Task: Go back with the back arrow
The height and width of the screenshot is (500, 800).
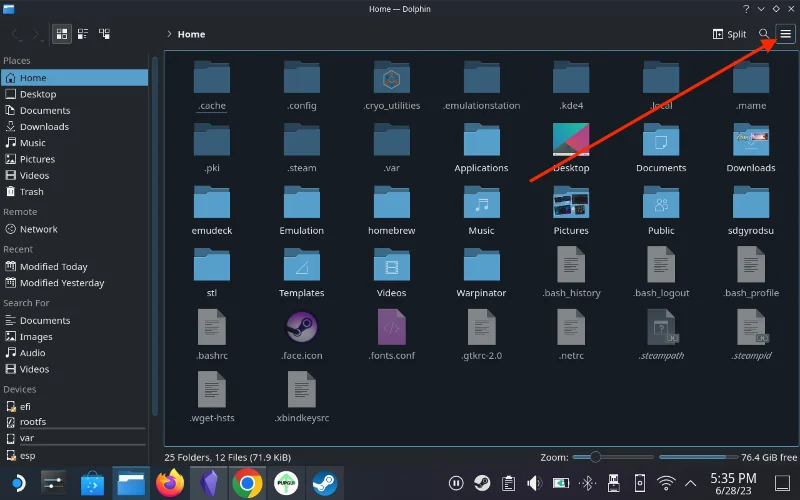Action: [x=16, y=34]
